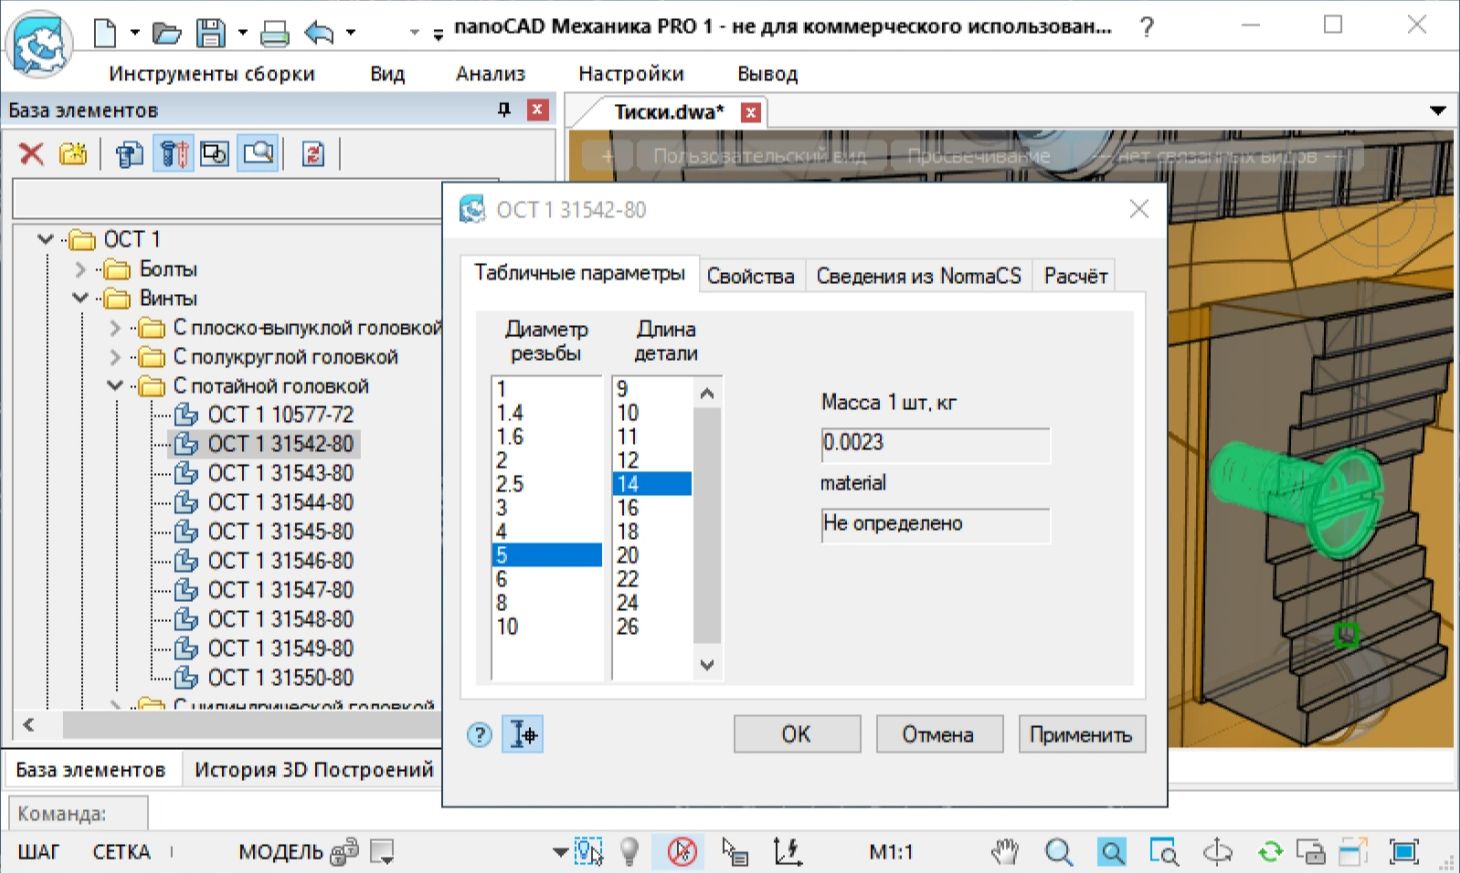Click the length list scroll-down arrow
Viewport: 1460px width, 873px height.
(x=707, y=665)
